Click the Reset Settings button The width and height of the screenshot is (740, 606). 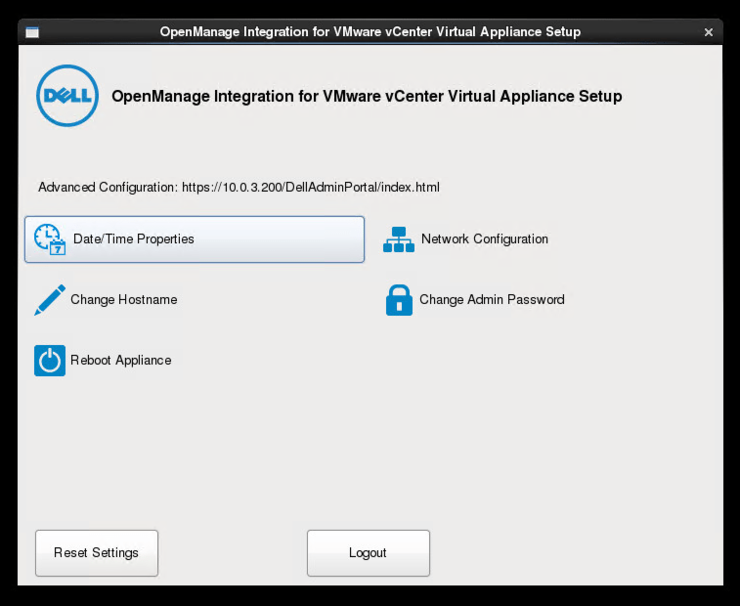[x=97, y=553]
